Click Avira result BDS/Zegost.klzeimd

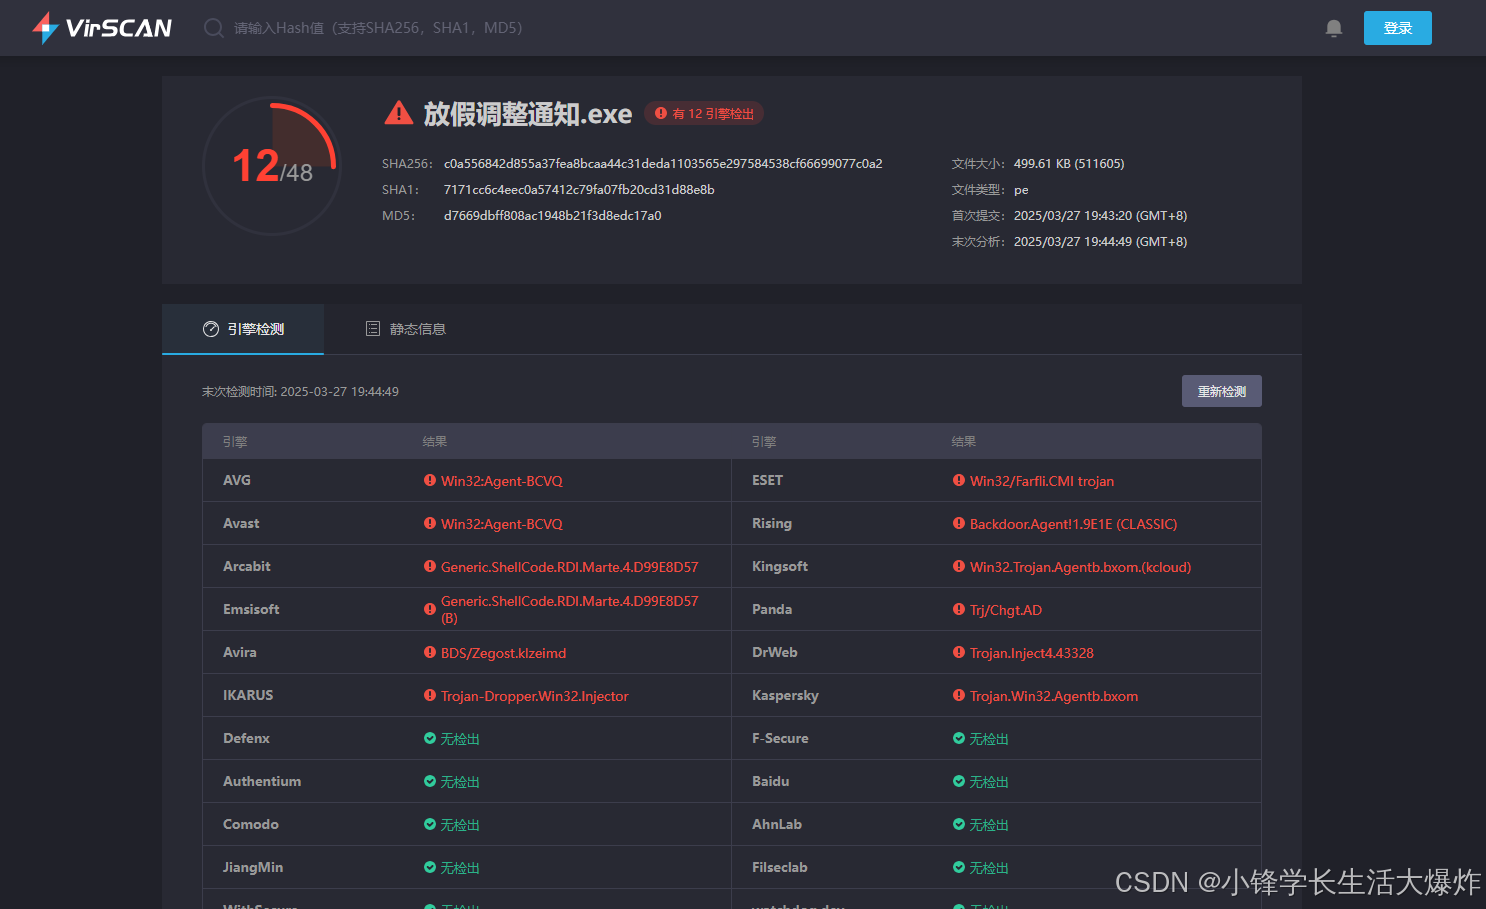[503, 653]
